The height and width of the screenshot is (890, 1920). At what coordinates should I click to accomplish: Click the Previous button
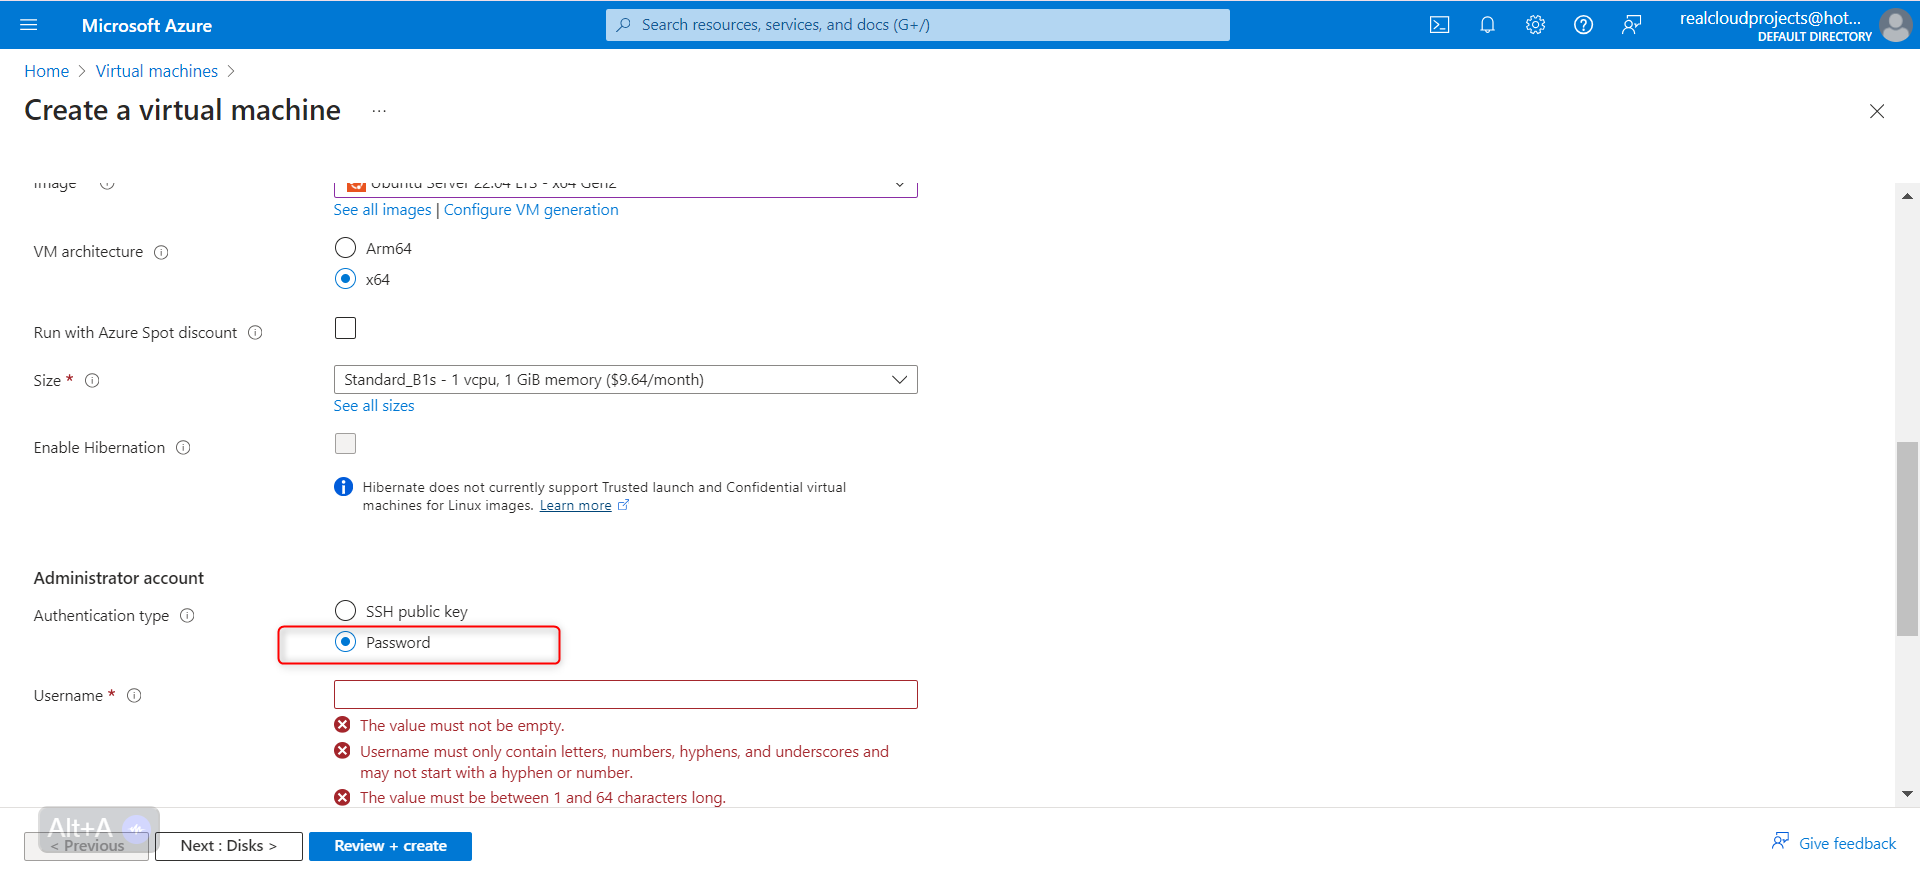tap(87, 846)
